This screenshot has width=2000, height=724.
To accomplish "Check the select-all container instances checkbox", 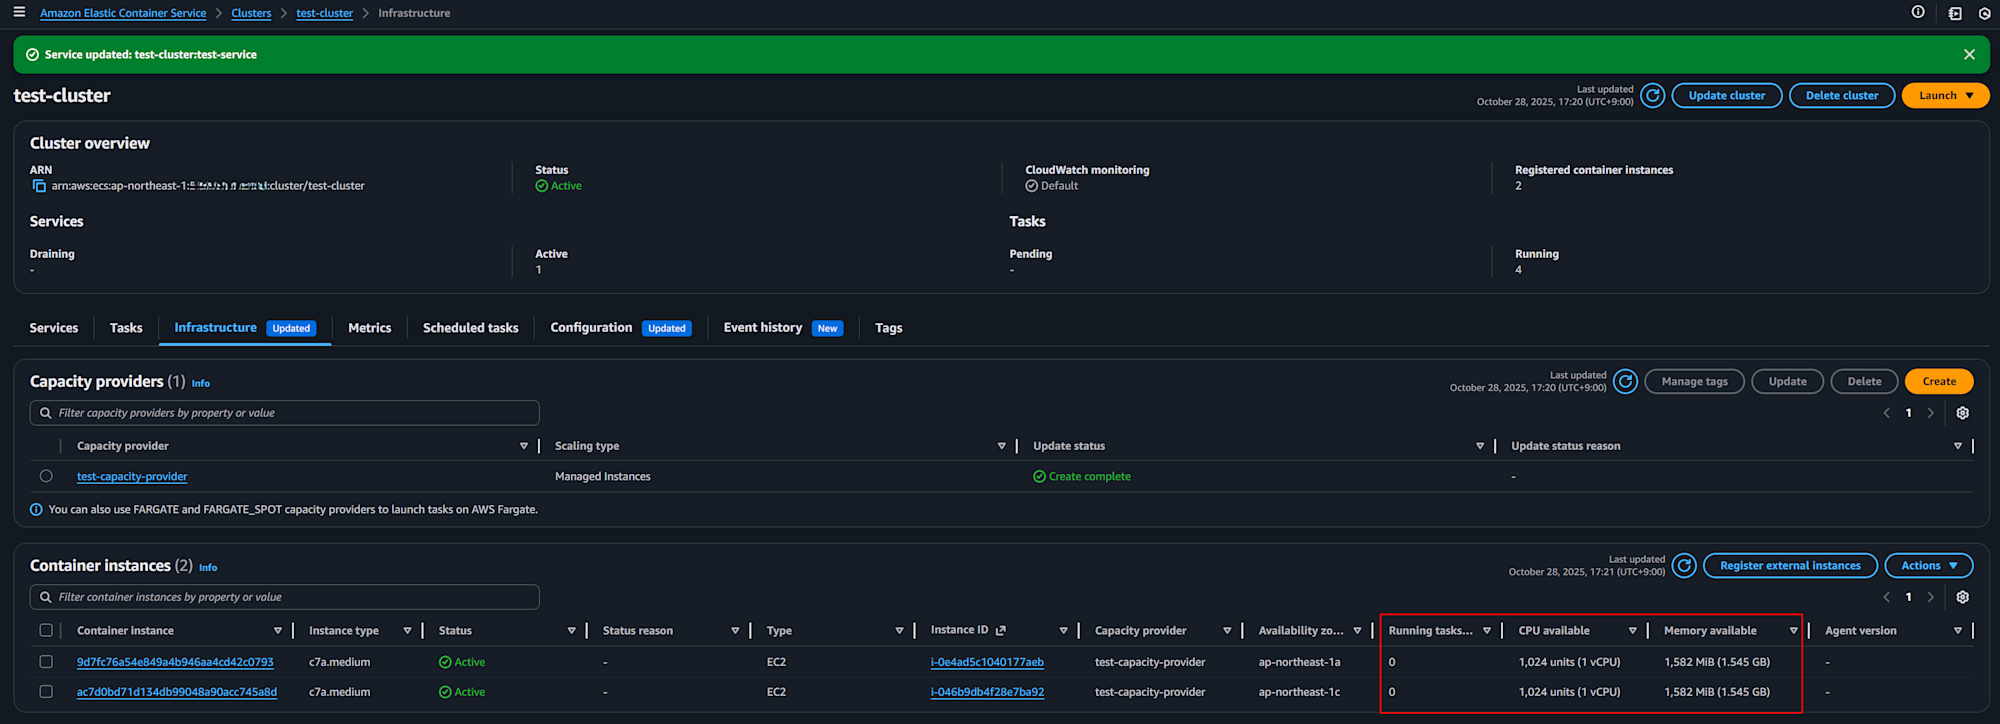I will 46,630.
